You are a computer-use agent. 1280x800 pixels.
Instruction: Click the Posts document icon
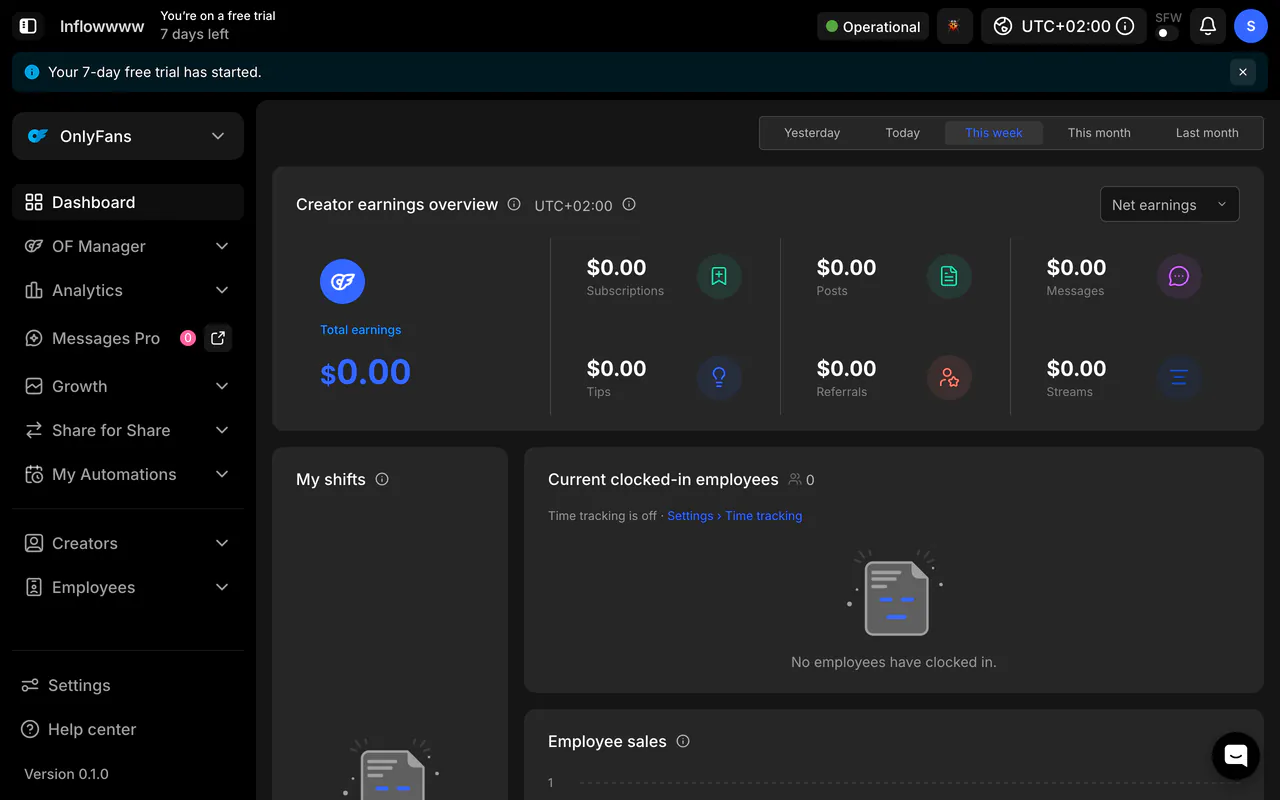click(949, 277)
